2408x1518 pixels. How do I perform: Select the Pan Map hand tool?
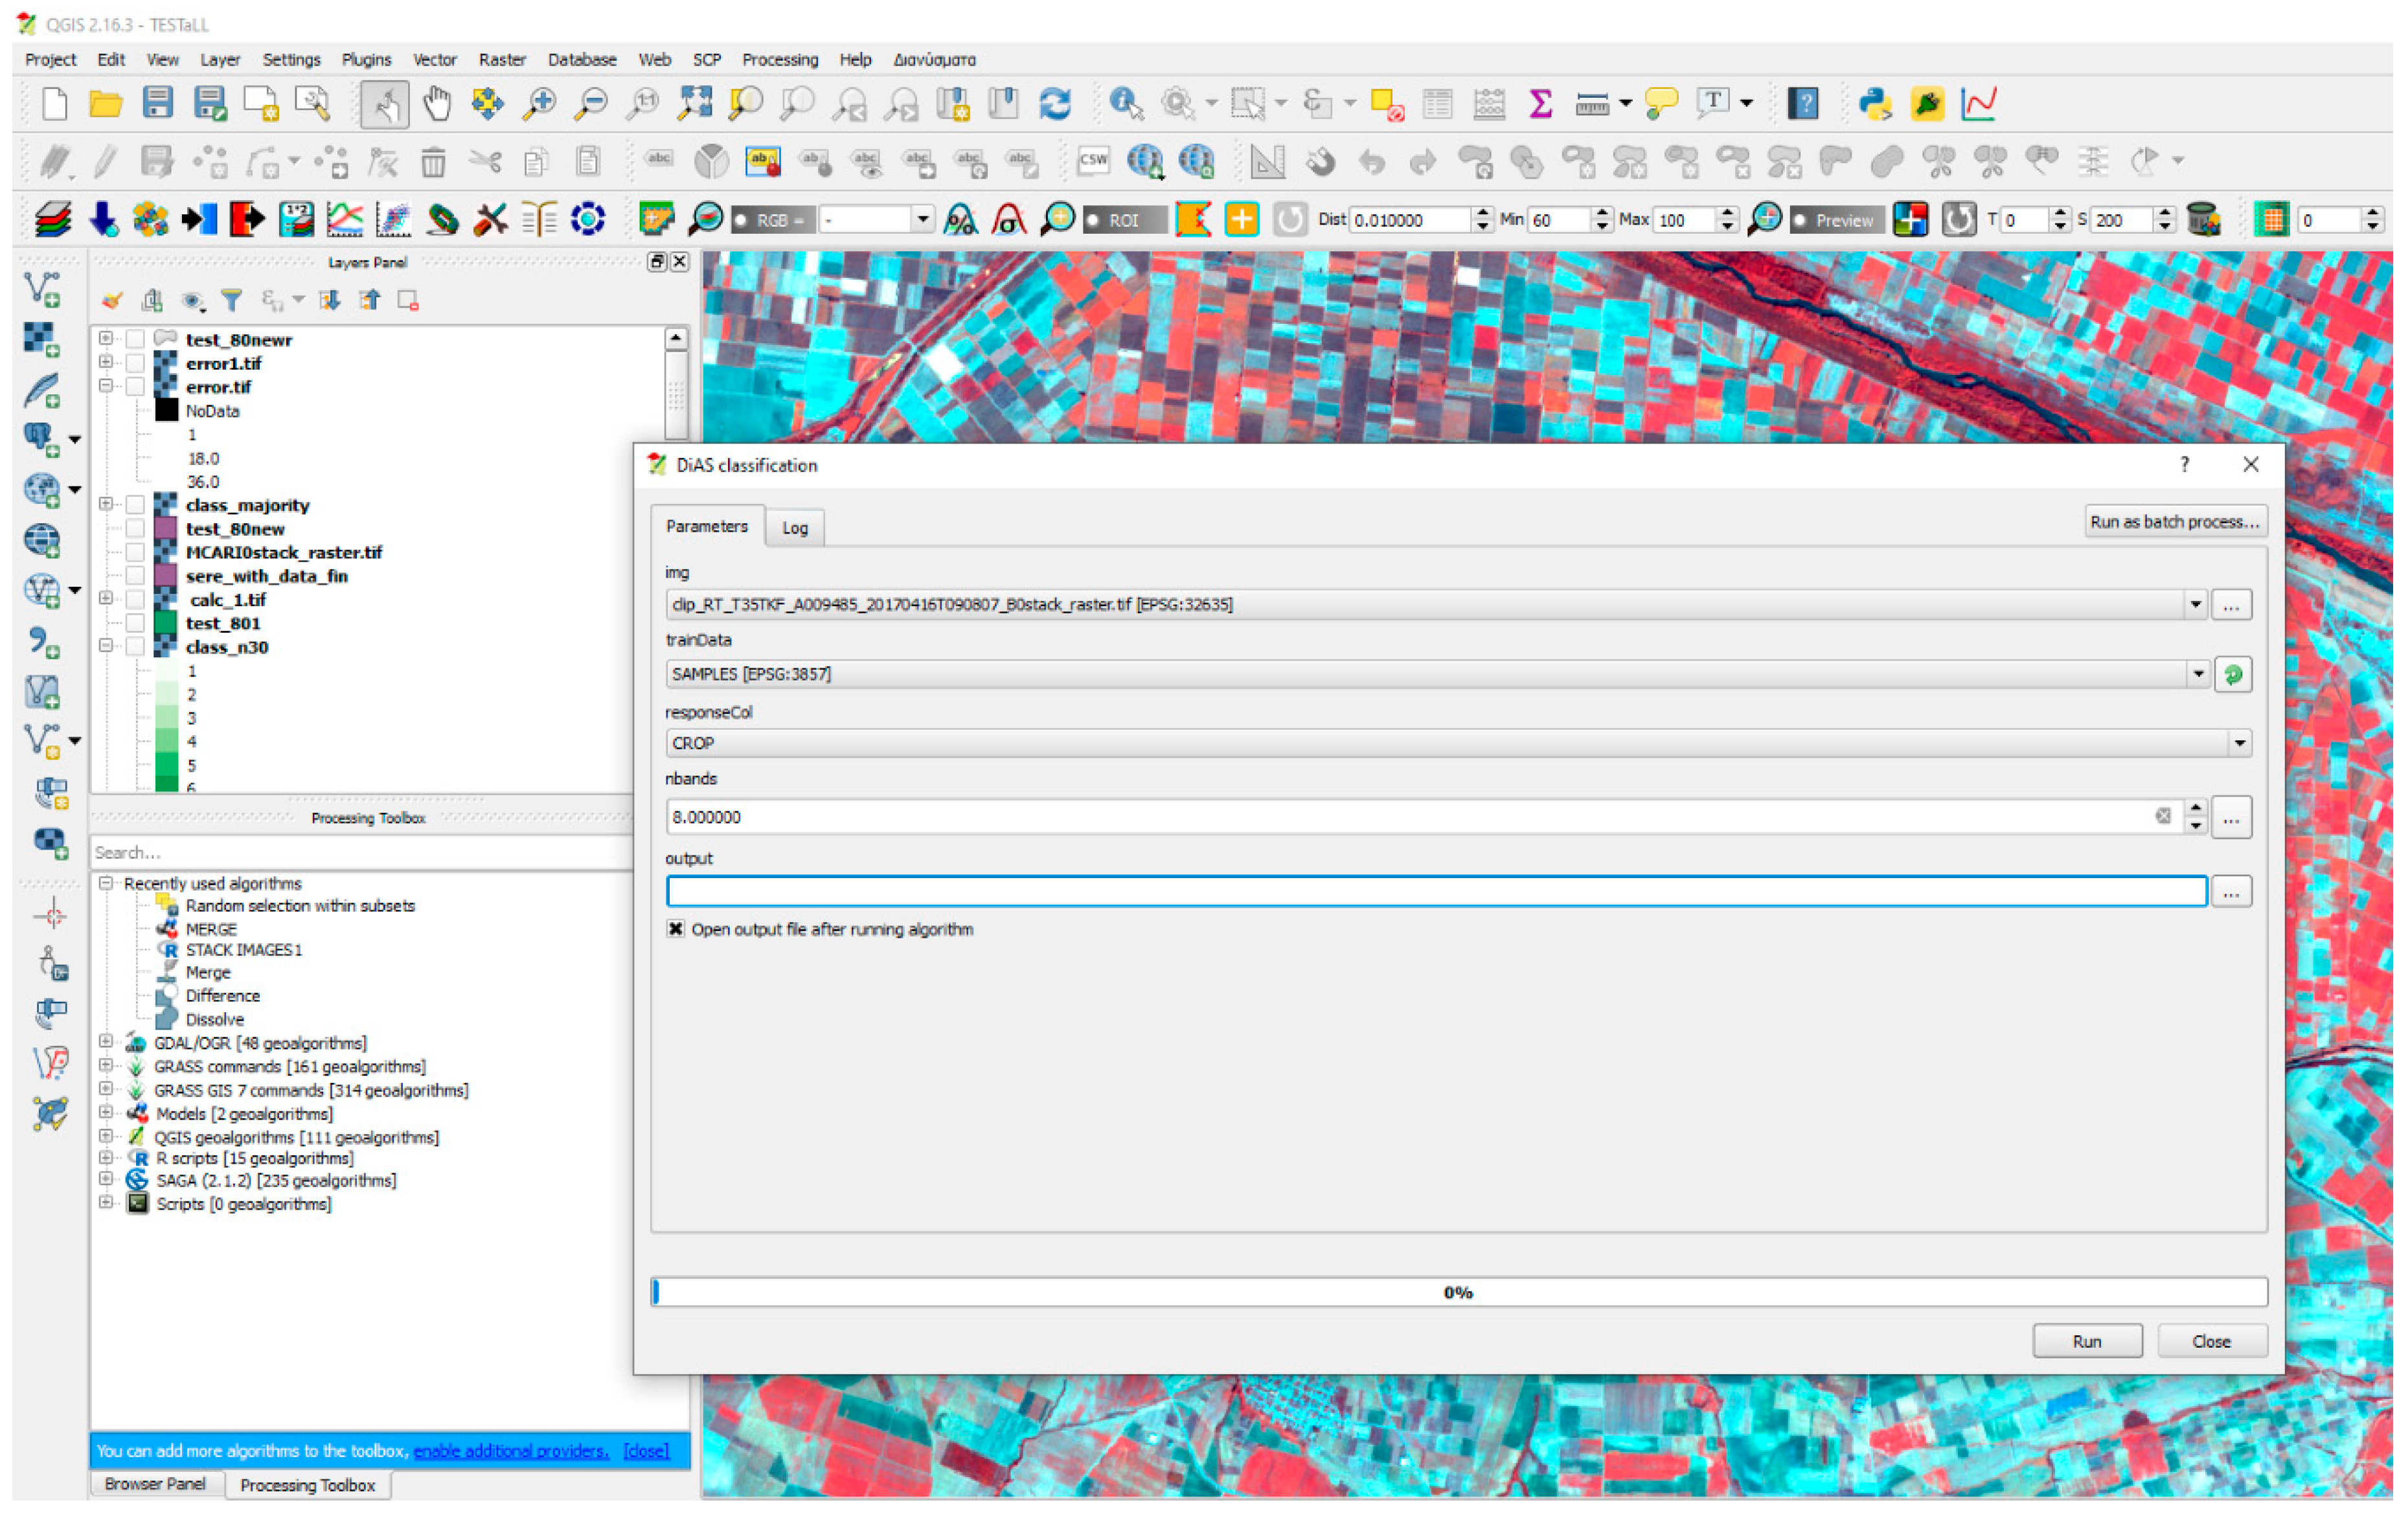437,103
